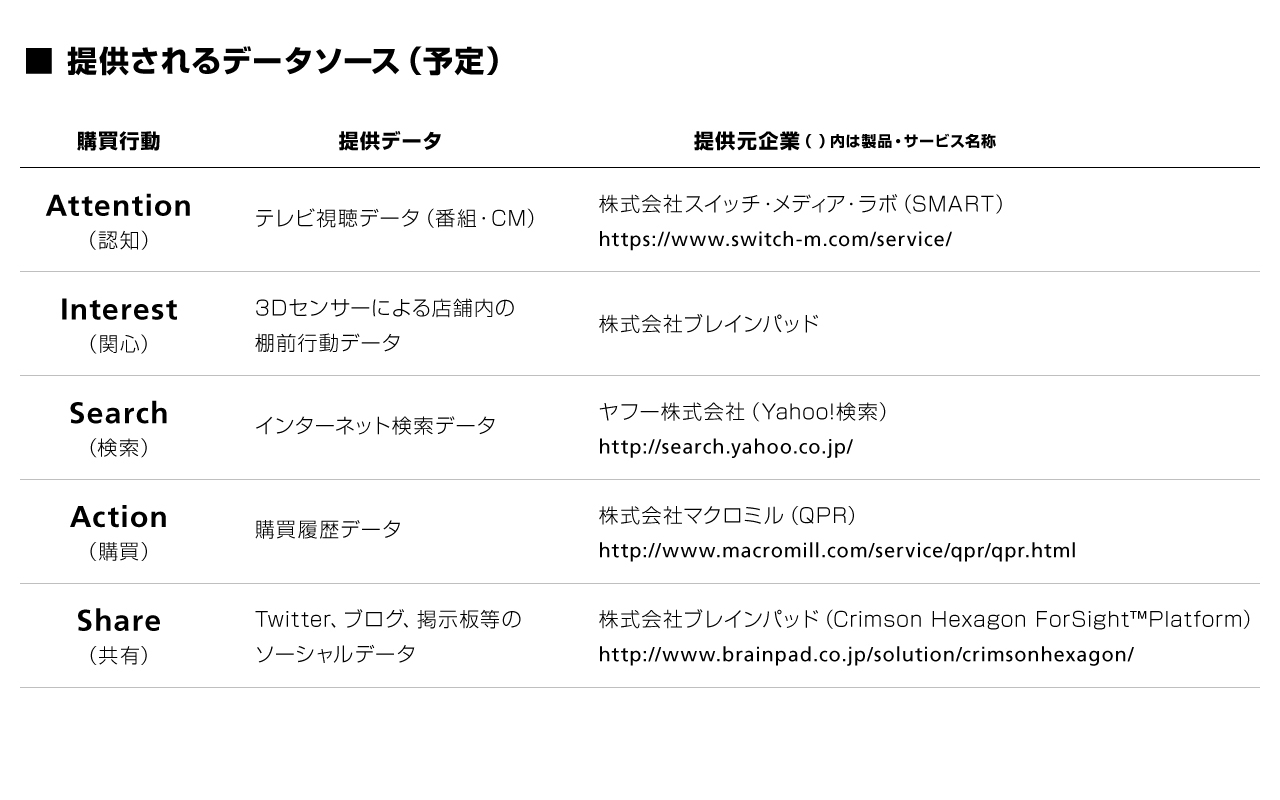Click the Action row label
This screenshot has width=1280, height=800.
point(119,517)
